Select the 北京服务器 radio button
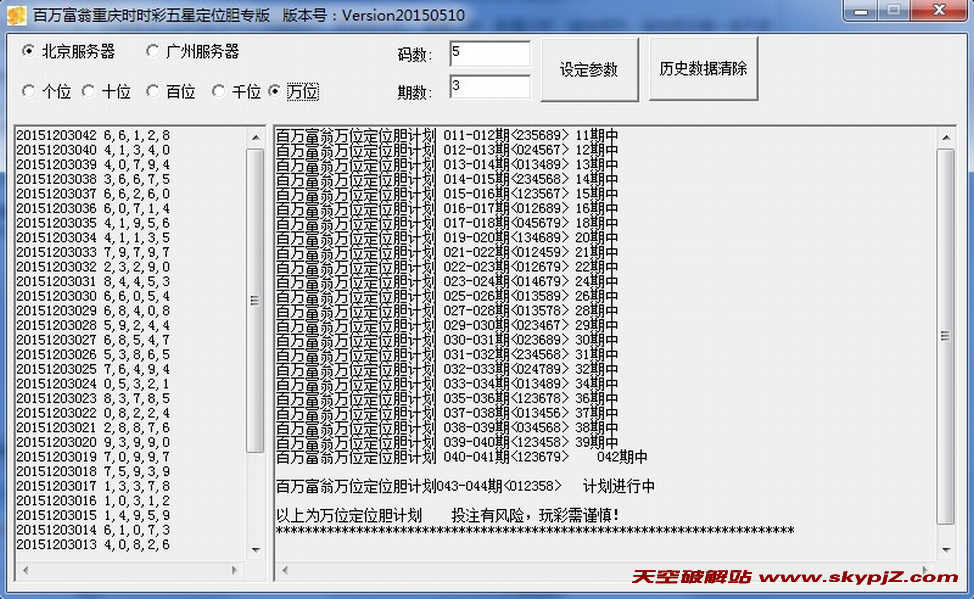This screenshot has width=974, height=599. (30, 51)
